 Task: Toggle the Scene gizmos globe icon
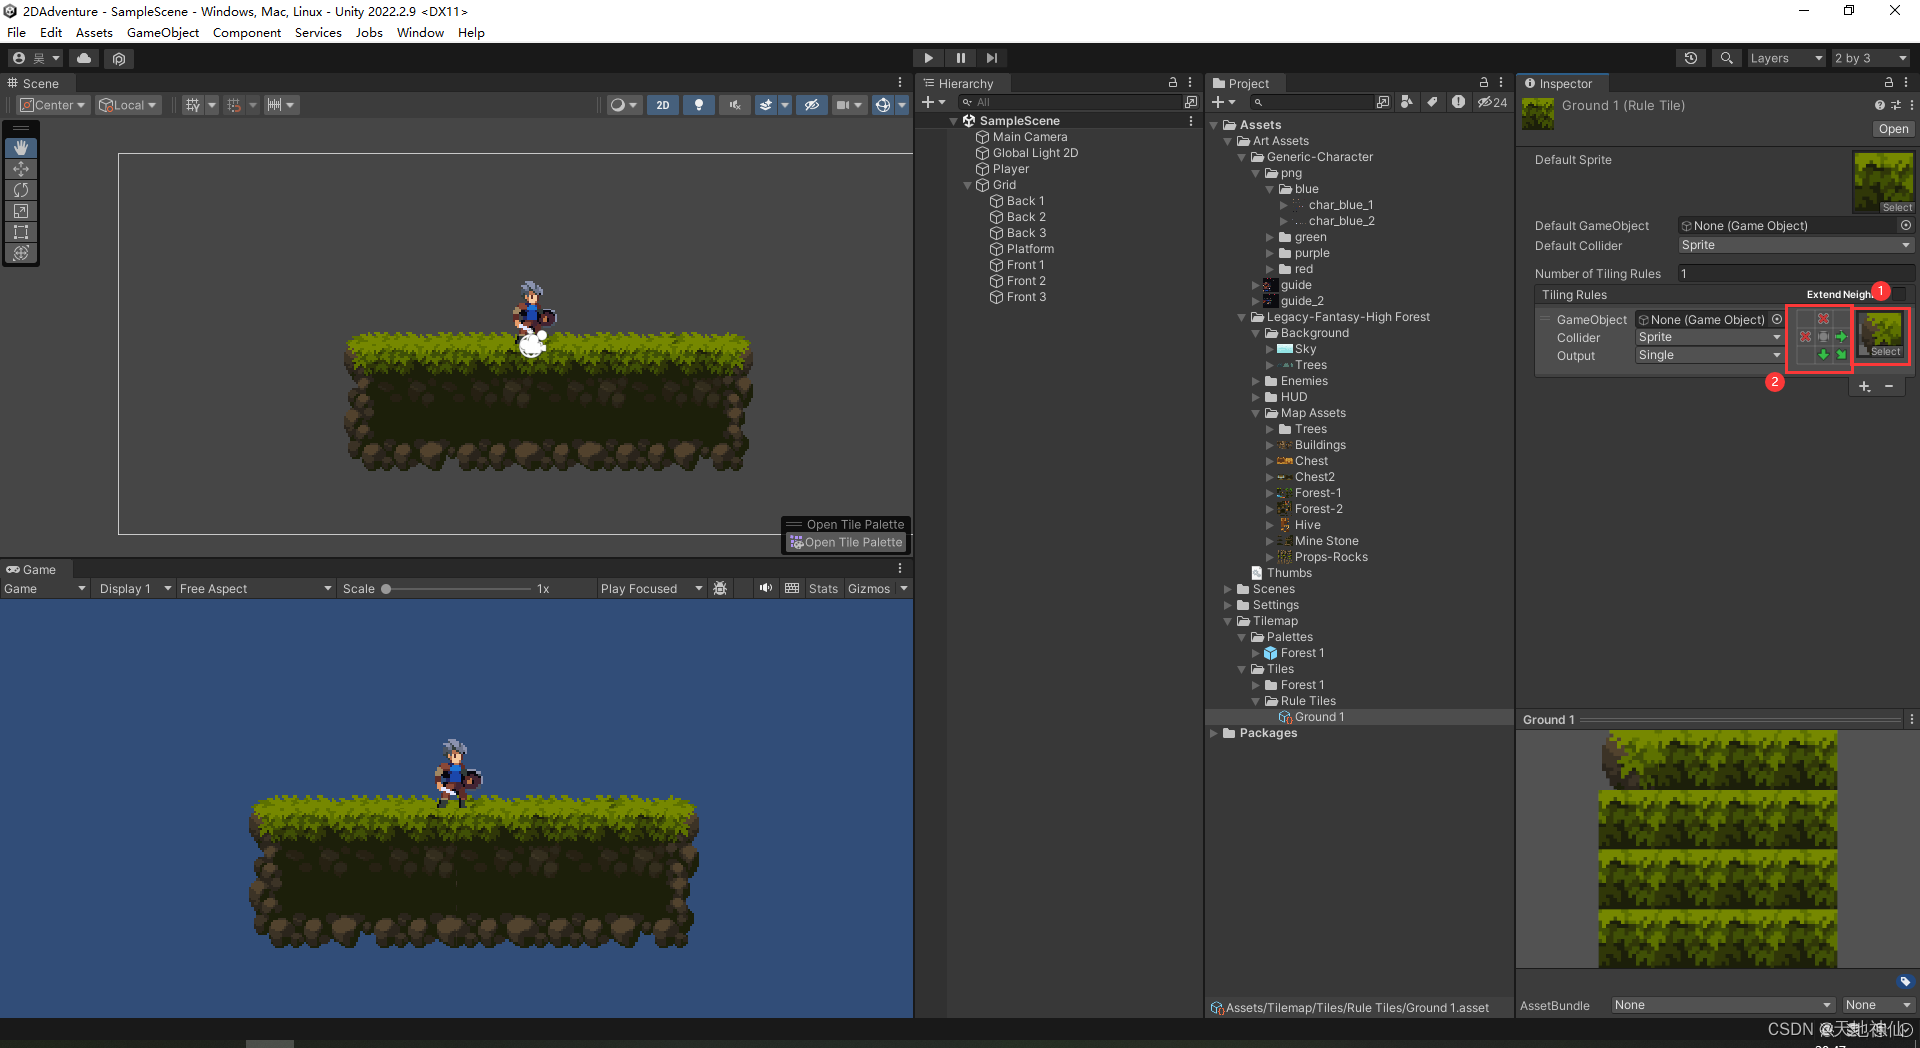coord(882,105)
